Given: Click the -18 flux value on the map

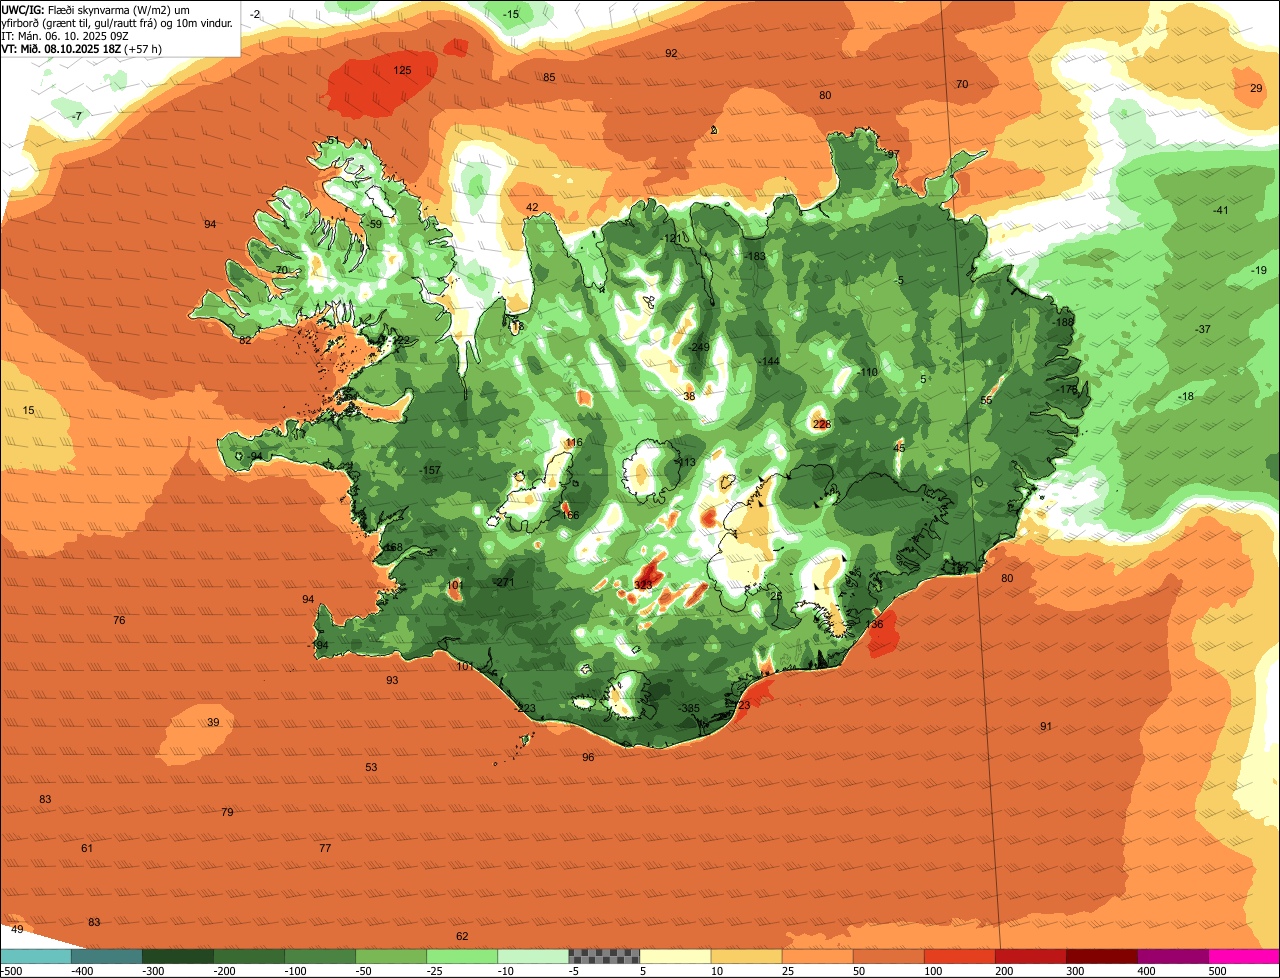Looking at the screenshot, I should (1186, 396).
